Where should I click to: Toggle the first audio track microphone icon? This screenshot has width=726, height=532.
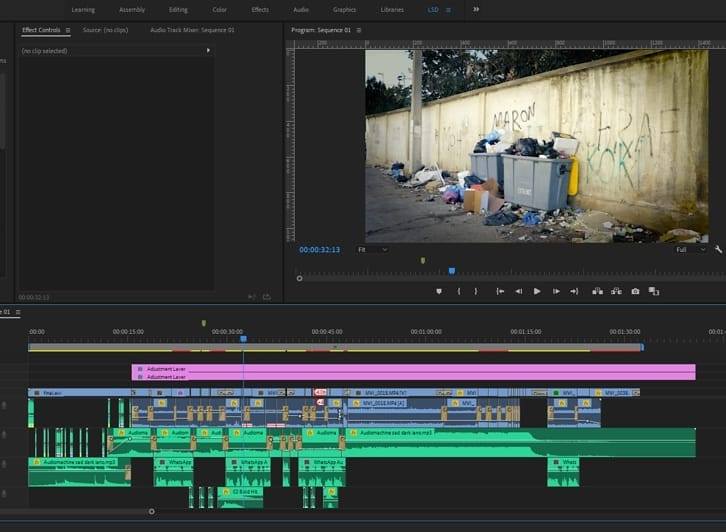[4, 406]
